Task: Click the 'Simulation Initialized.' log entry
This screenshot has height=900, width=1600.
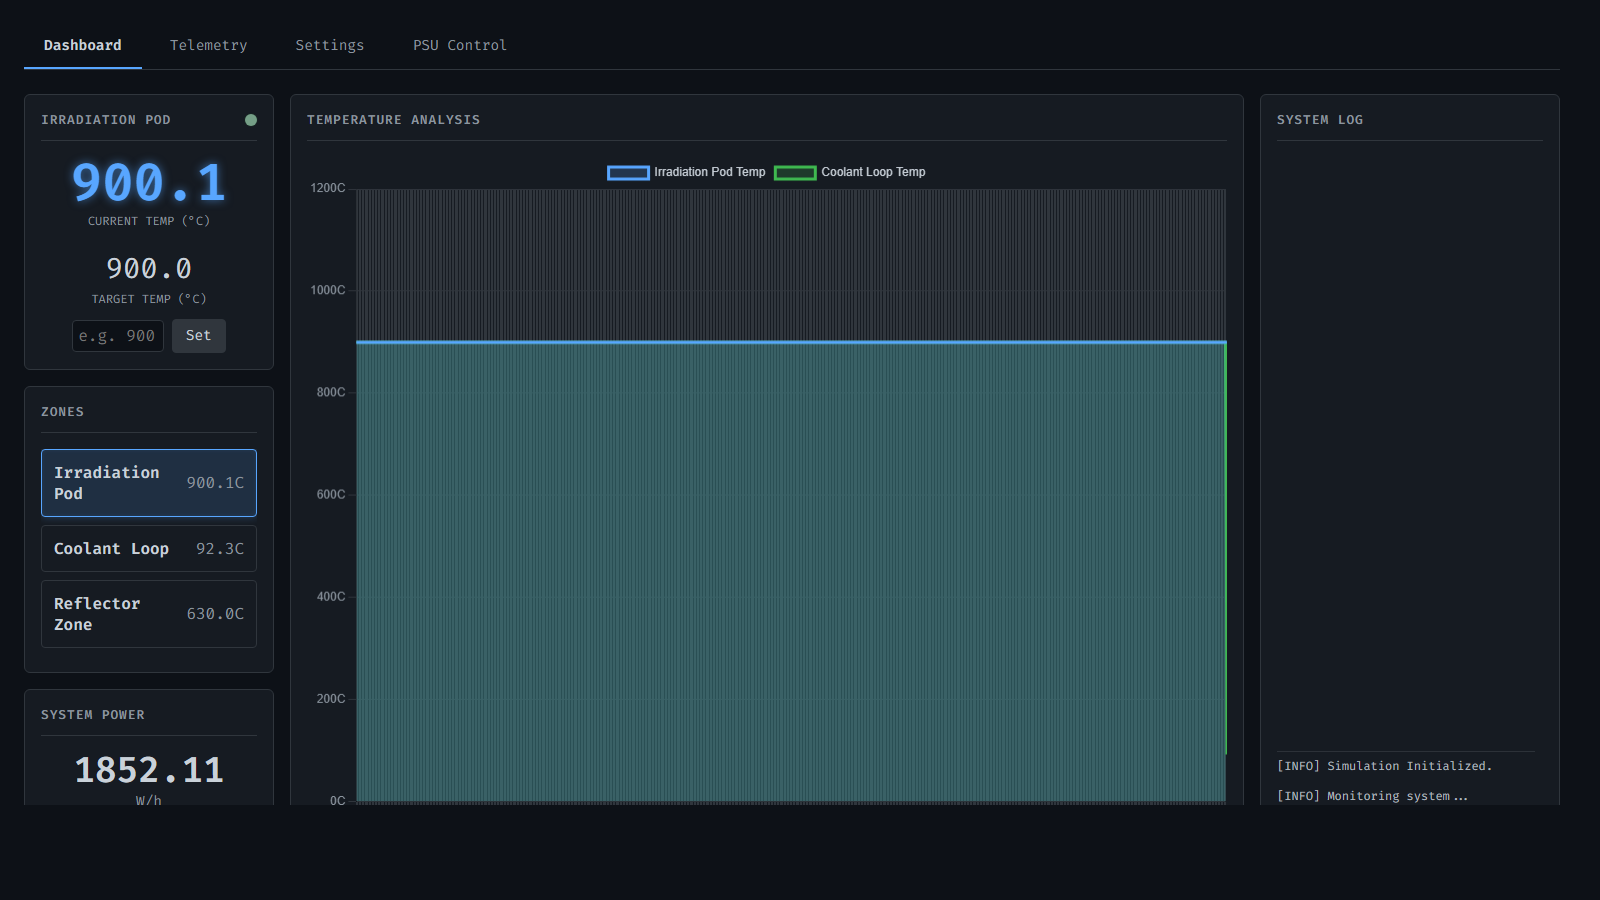Action: coord(1384,766)
